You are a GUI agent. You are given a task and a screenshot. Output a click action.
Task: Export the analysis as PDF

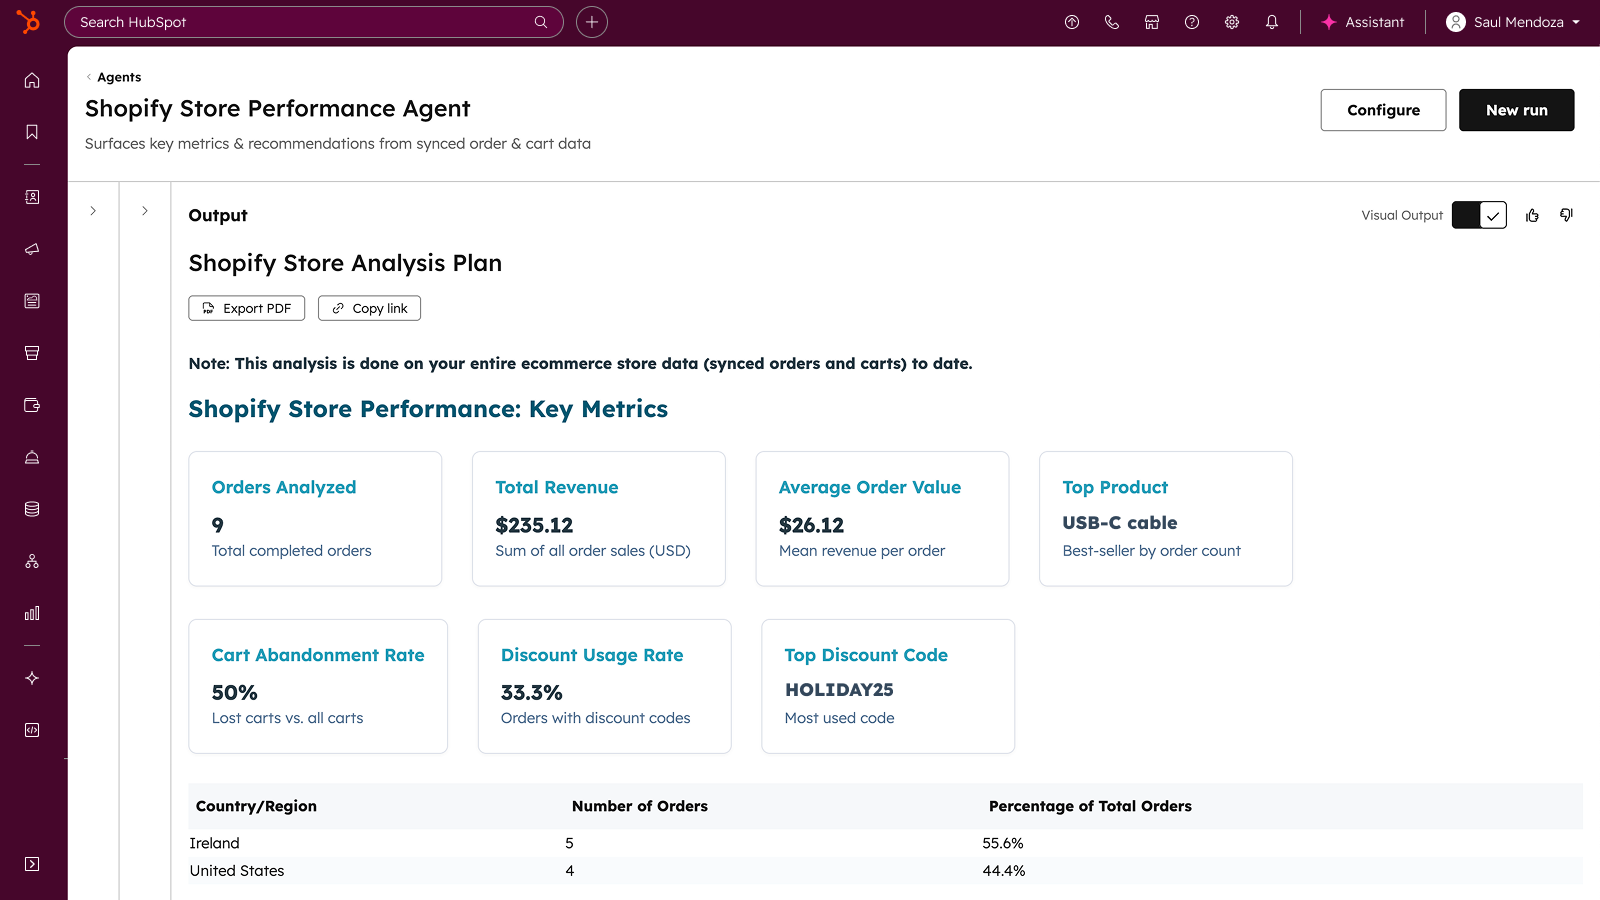point(246,308)
